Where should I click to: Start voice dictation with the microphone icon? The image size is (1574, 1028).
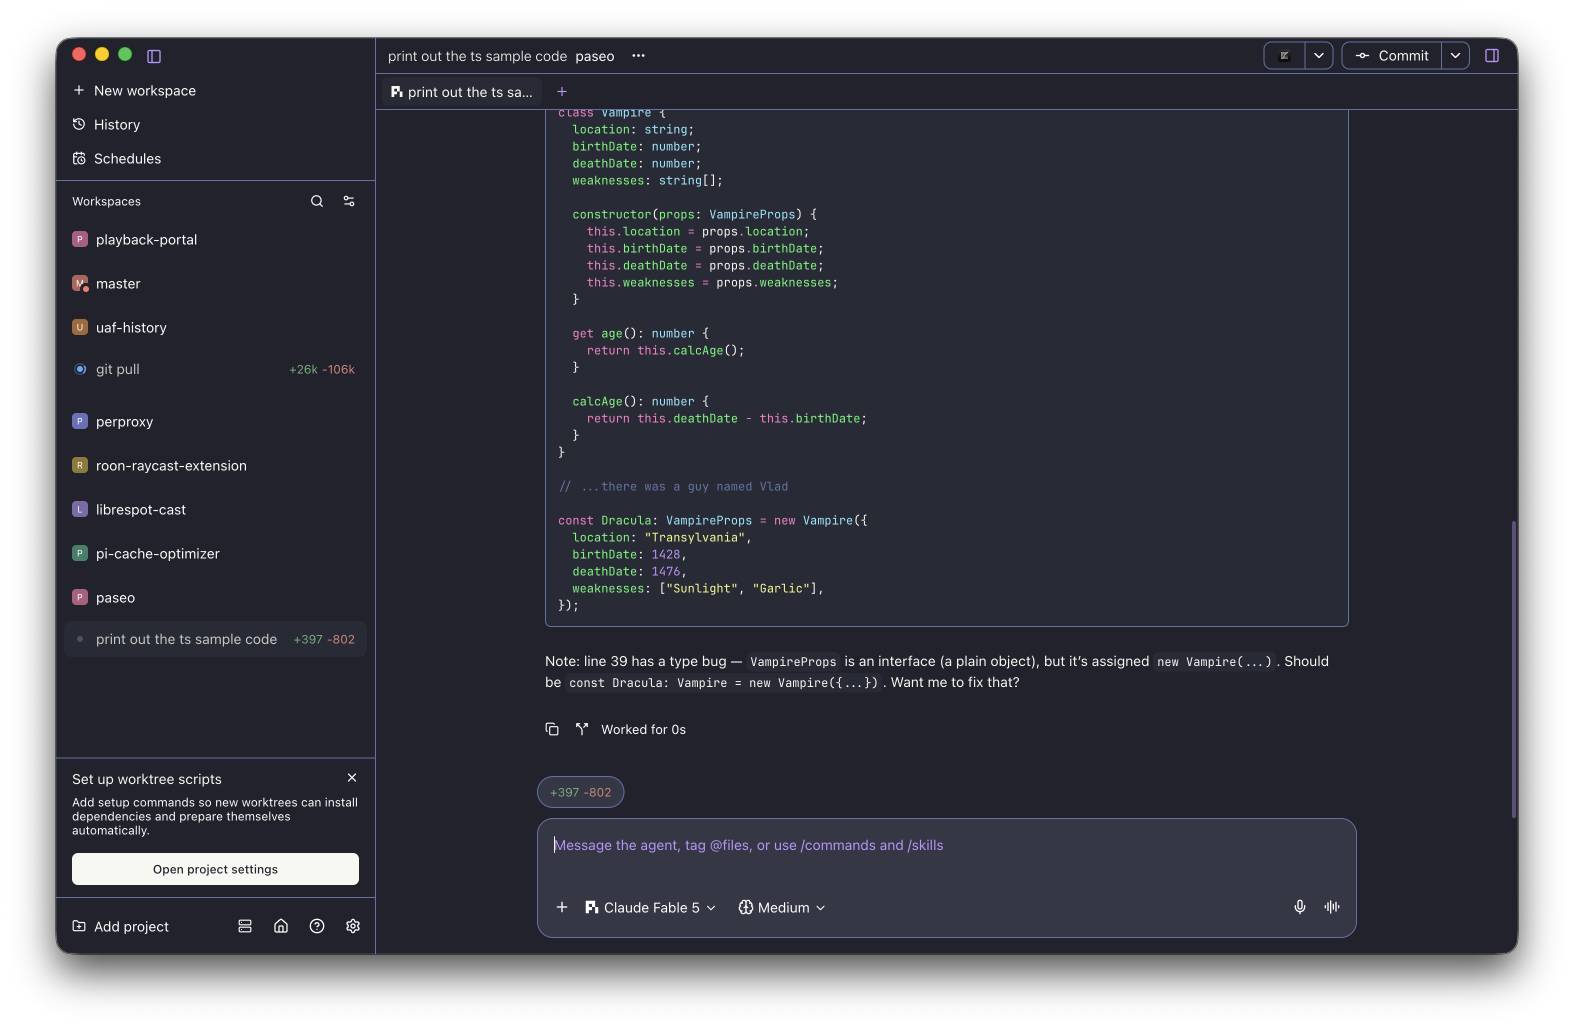point(1300,907)
